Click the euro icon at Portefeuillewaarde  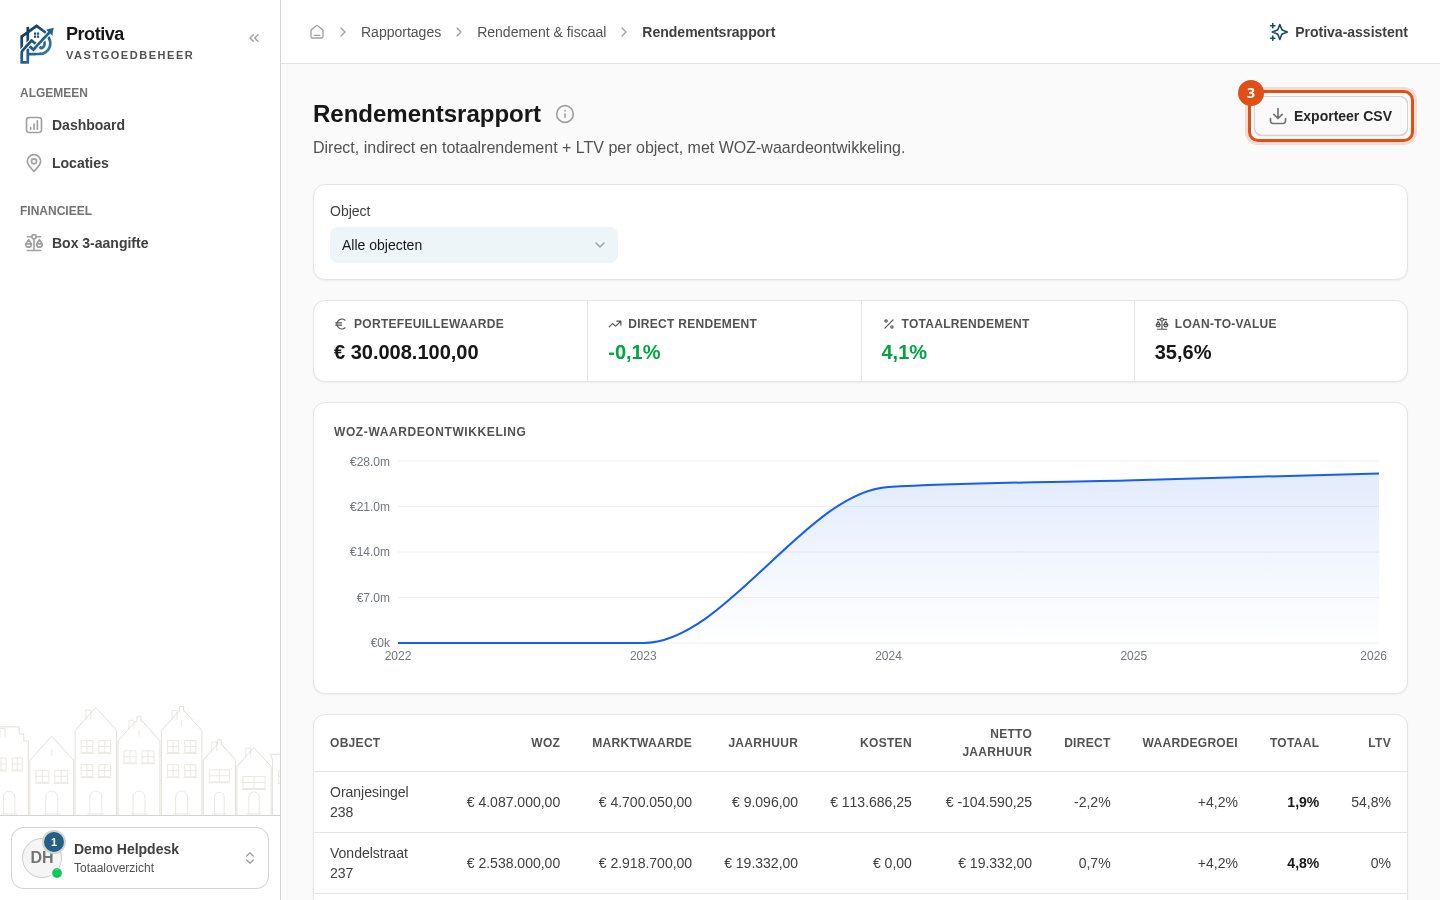coord(340,324)
